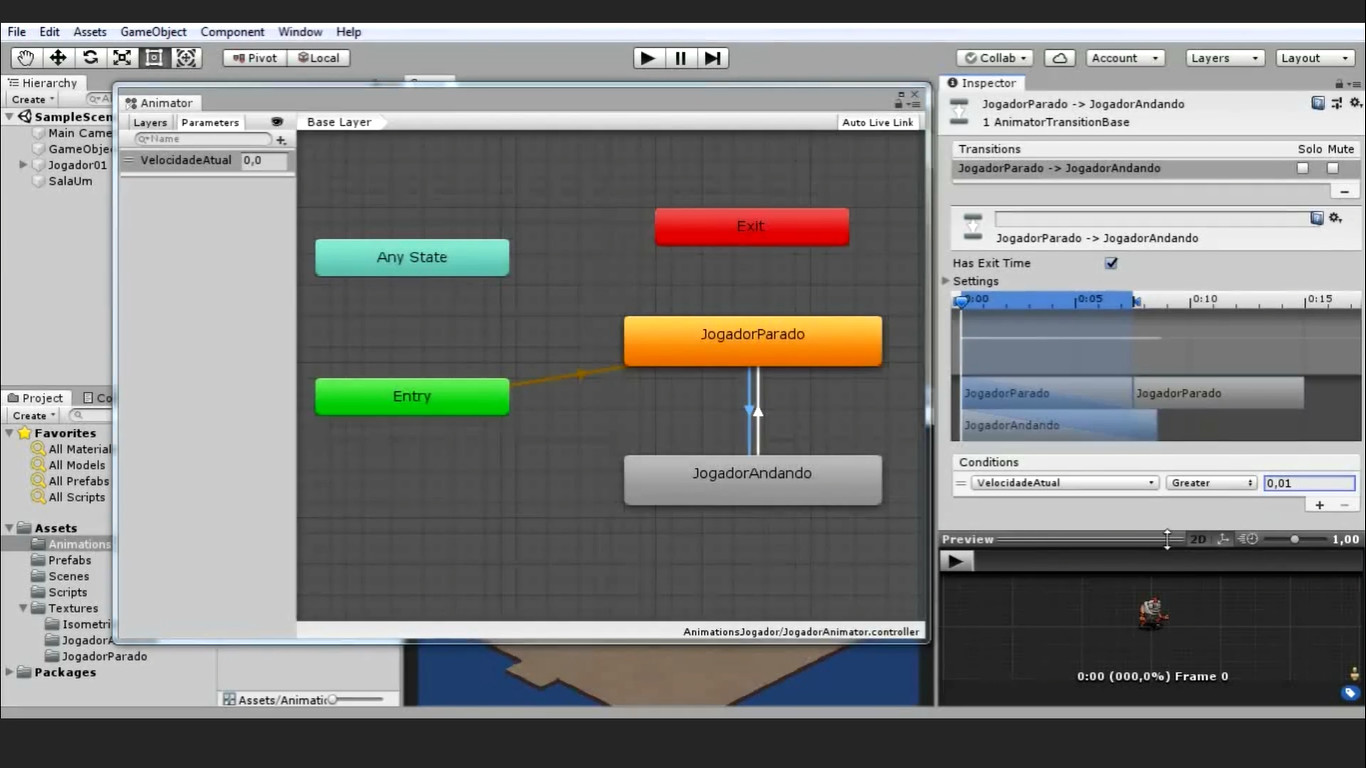Open the Greater comparison dropdown
This screenshot has width=1366, height=768.
tap(1210, 483)
